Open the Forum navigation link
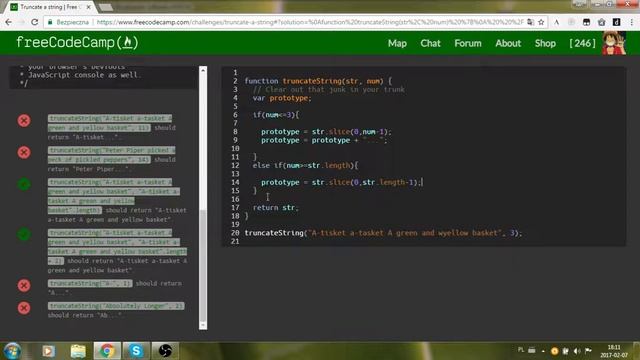 point(468,43)
